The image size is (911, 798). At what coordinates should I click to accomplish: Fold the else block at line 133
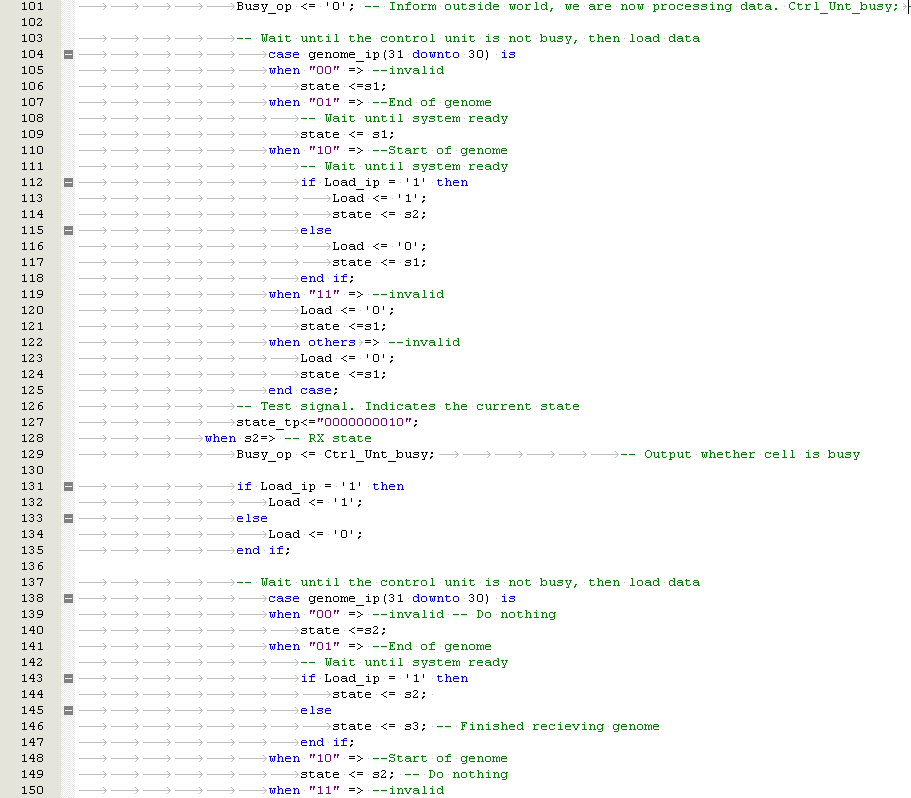[68, 518]
